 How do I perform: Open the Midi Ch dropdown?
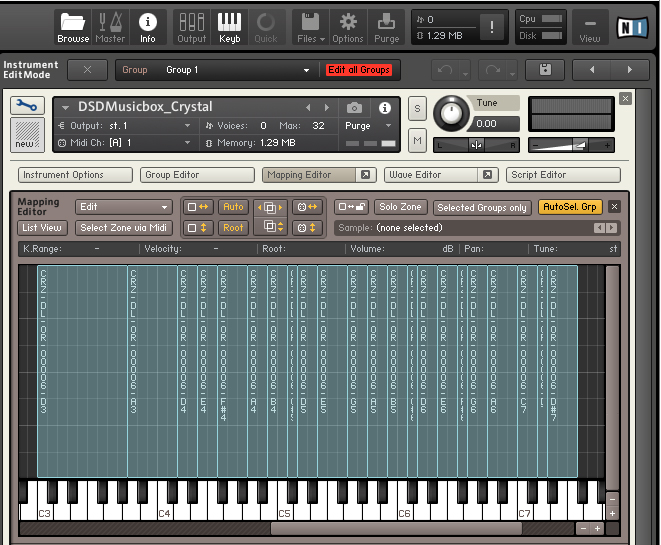(x=125, y=142)
